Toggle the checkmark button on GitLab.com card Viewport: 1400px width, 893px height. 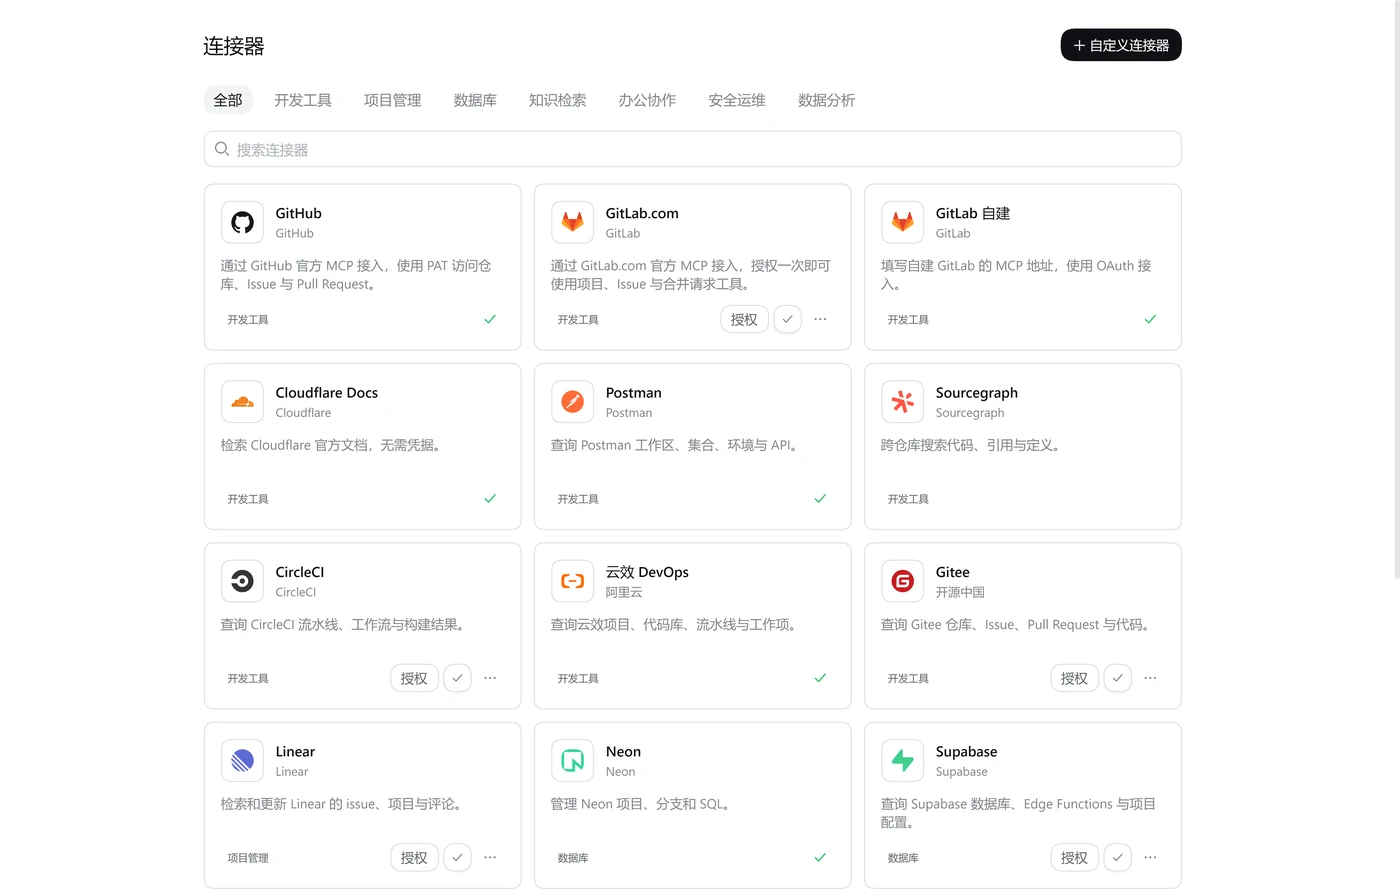point(787,319)
